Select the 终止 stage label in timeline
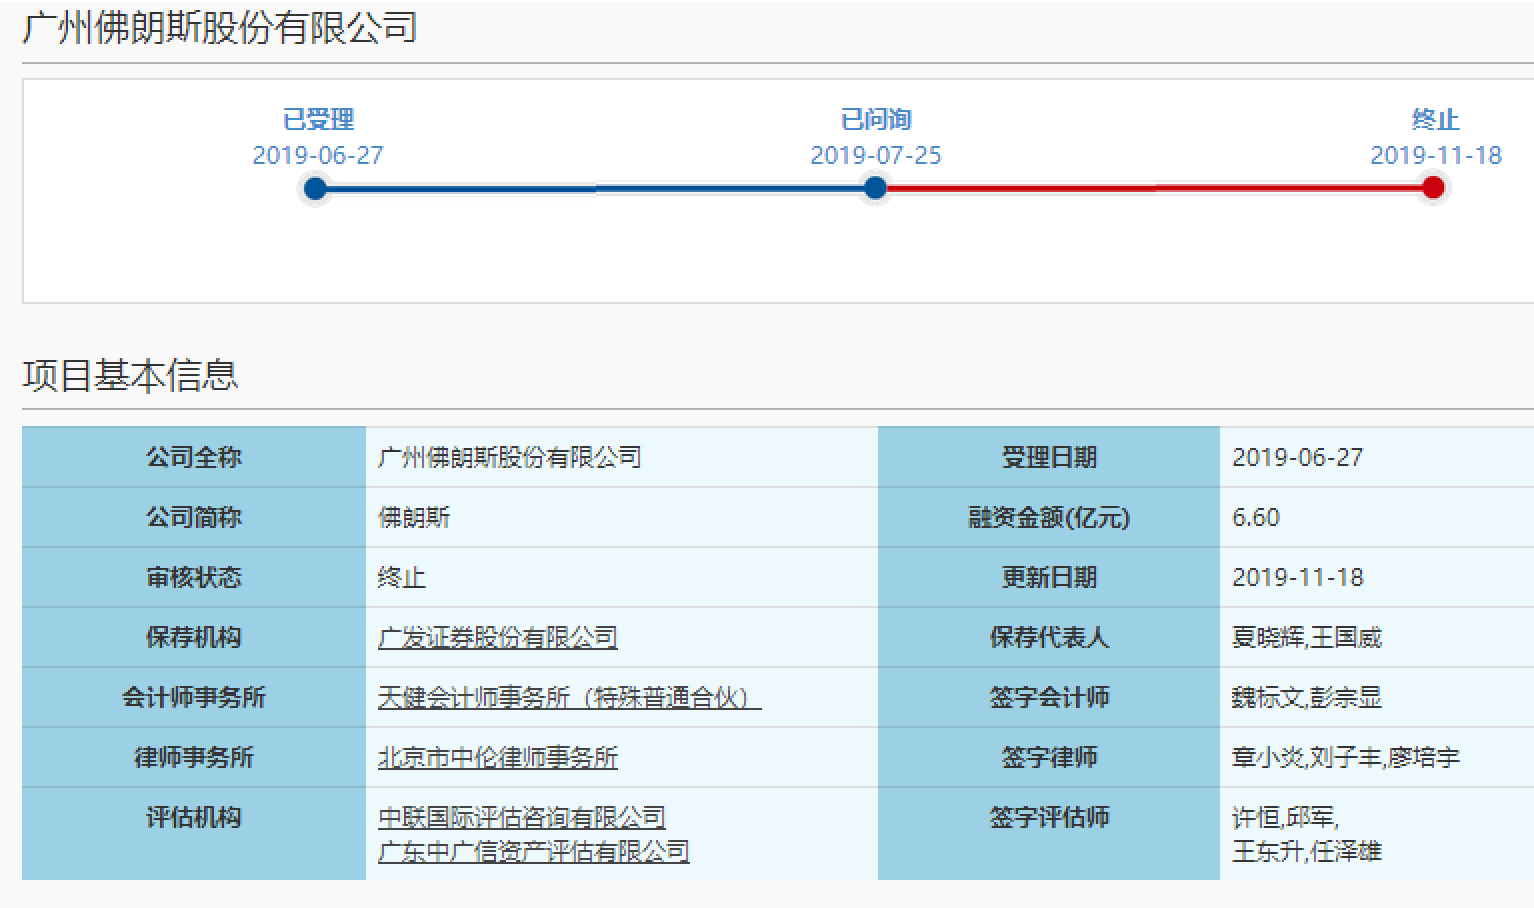1534x908 pixels. (1435, 120)
